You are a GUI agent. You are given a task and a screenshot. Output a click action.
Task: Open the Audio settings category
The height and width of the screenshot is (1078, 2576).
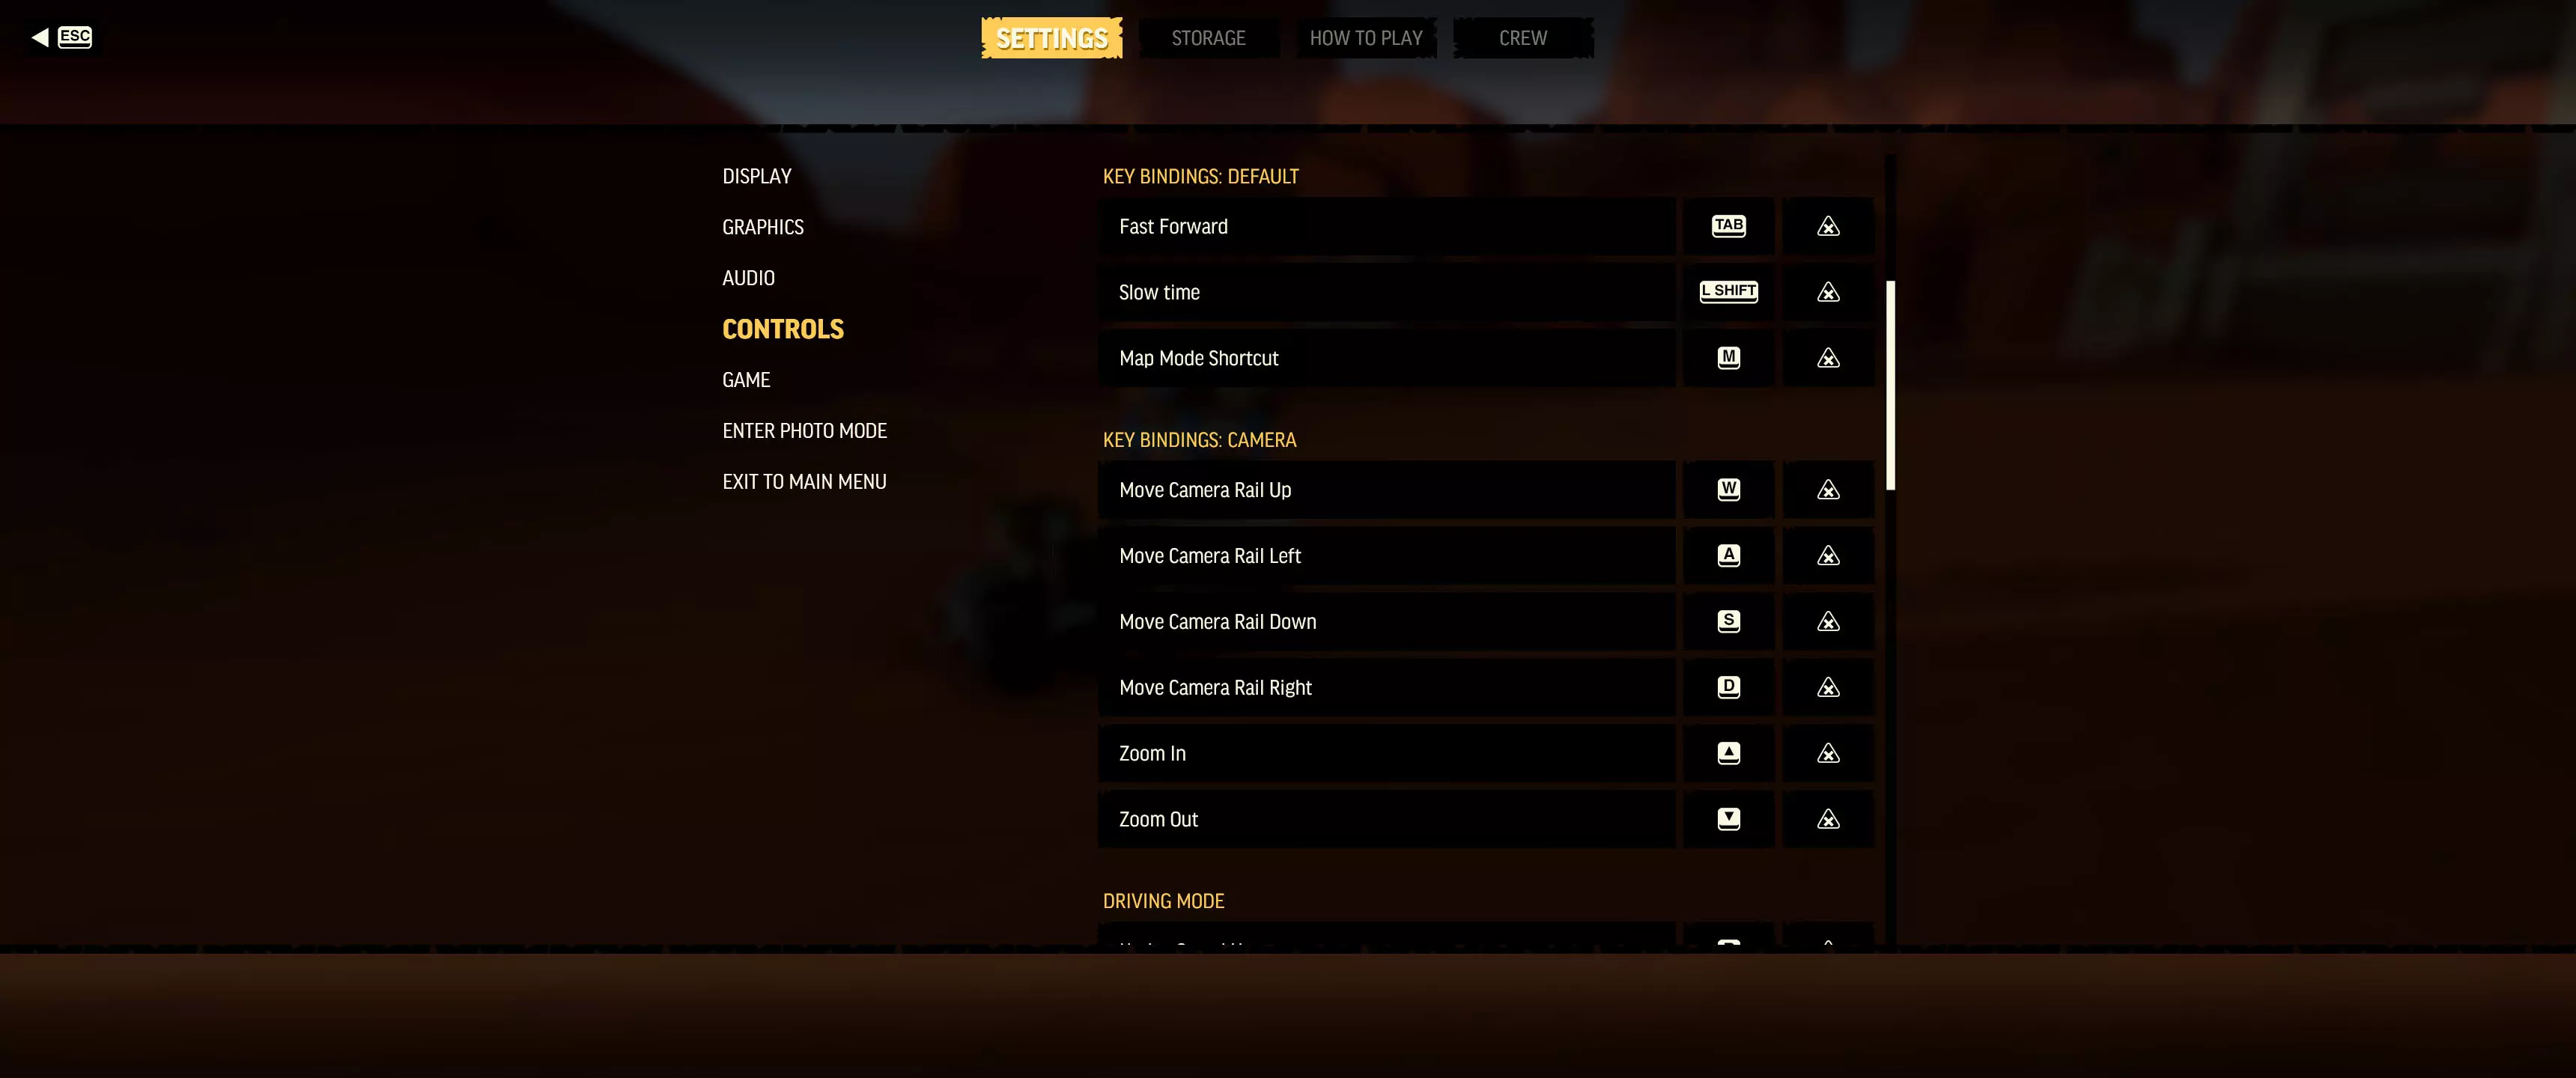748,278
